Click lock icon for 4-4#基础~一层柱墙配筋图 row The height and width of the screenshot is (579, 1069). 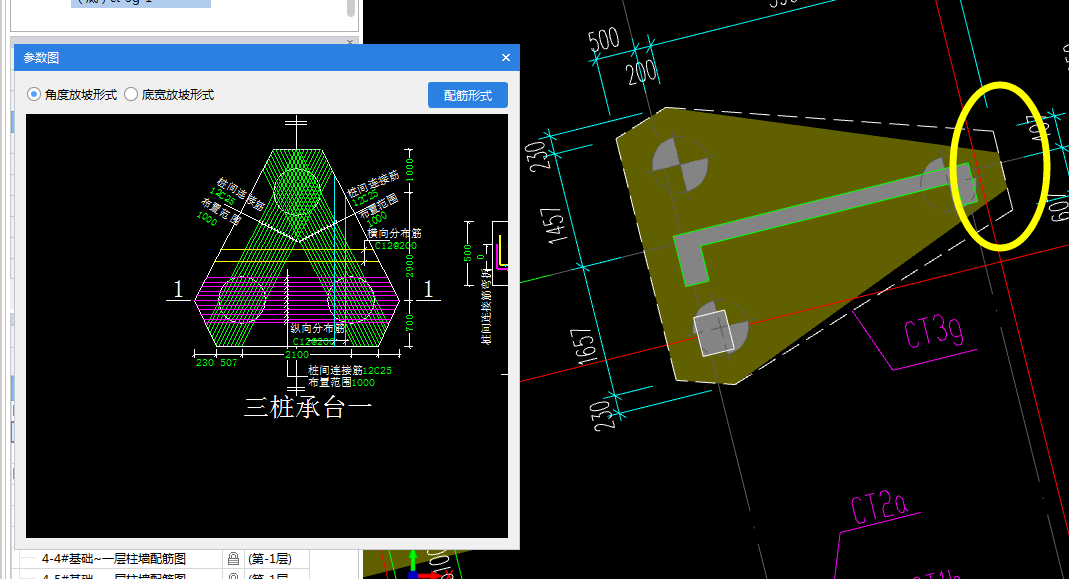pyautogui.click(x=233, y=559)
